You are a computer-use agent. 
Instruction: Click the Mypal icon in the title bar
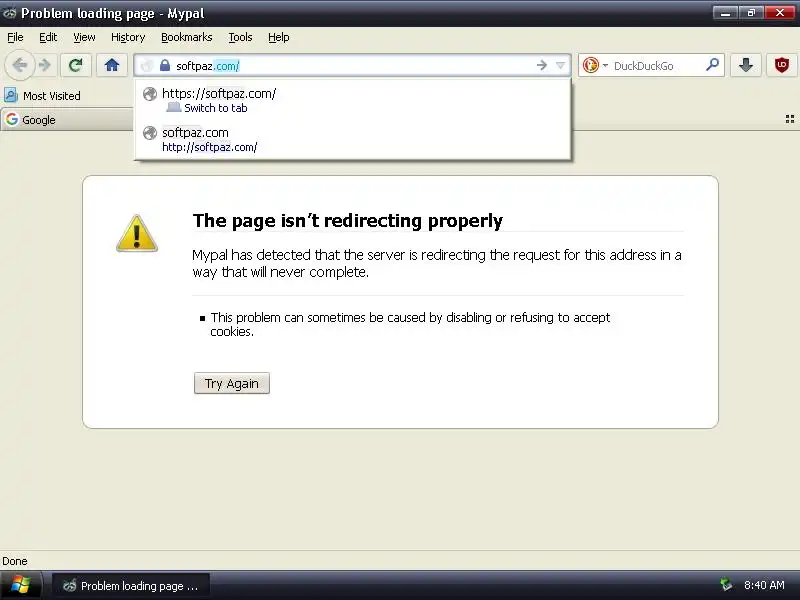9,13
